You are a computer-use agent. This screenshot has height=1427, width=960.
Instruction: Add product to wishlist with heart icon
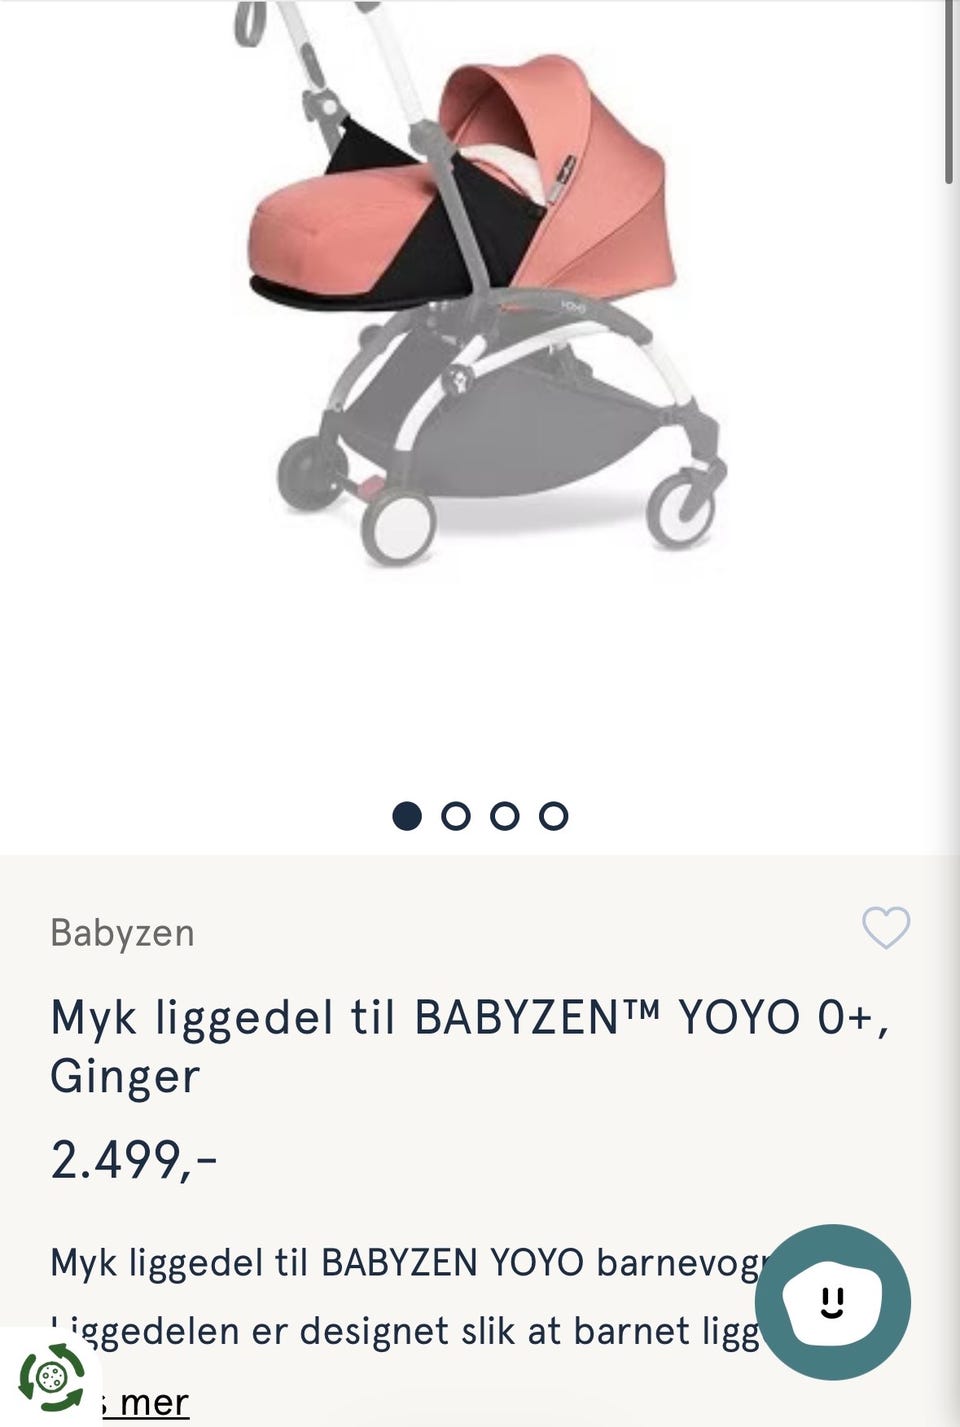pos(886,928)
